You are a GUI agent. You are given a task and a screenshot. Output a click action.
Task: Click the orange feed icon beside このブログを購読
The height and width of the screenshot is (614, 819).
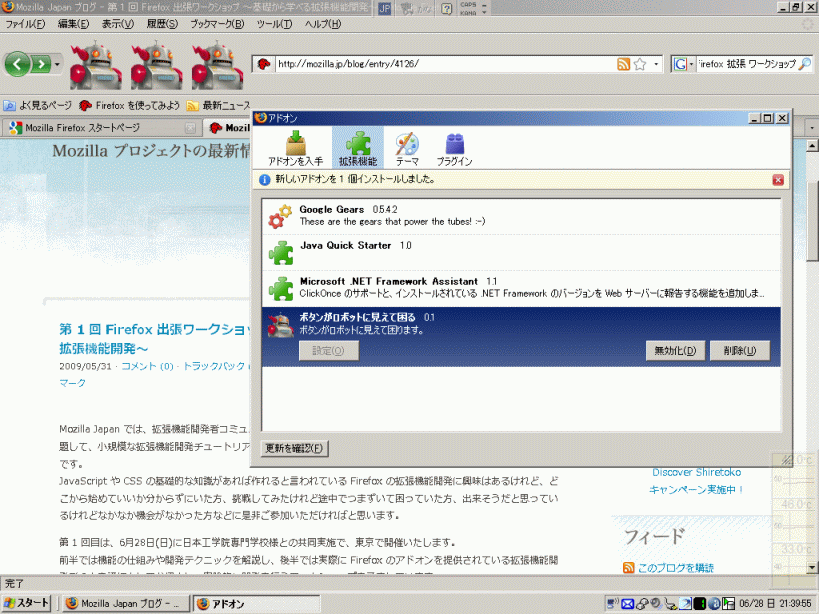(629, 568)
